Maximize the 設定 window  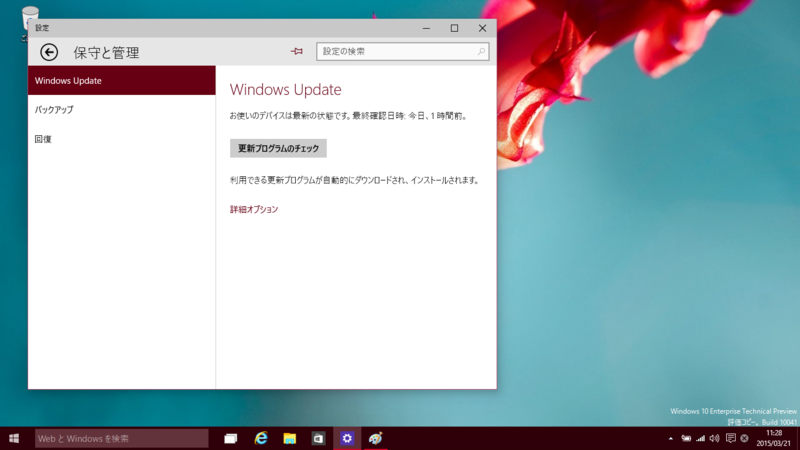tap(454, 28)
